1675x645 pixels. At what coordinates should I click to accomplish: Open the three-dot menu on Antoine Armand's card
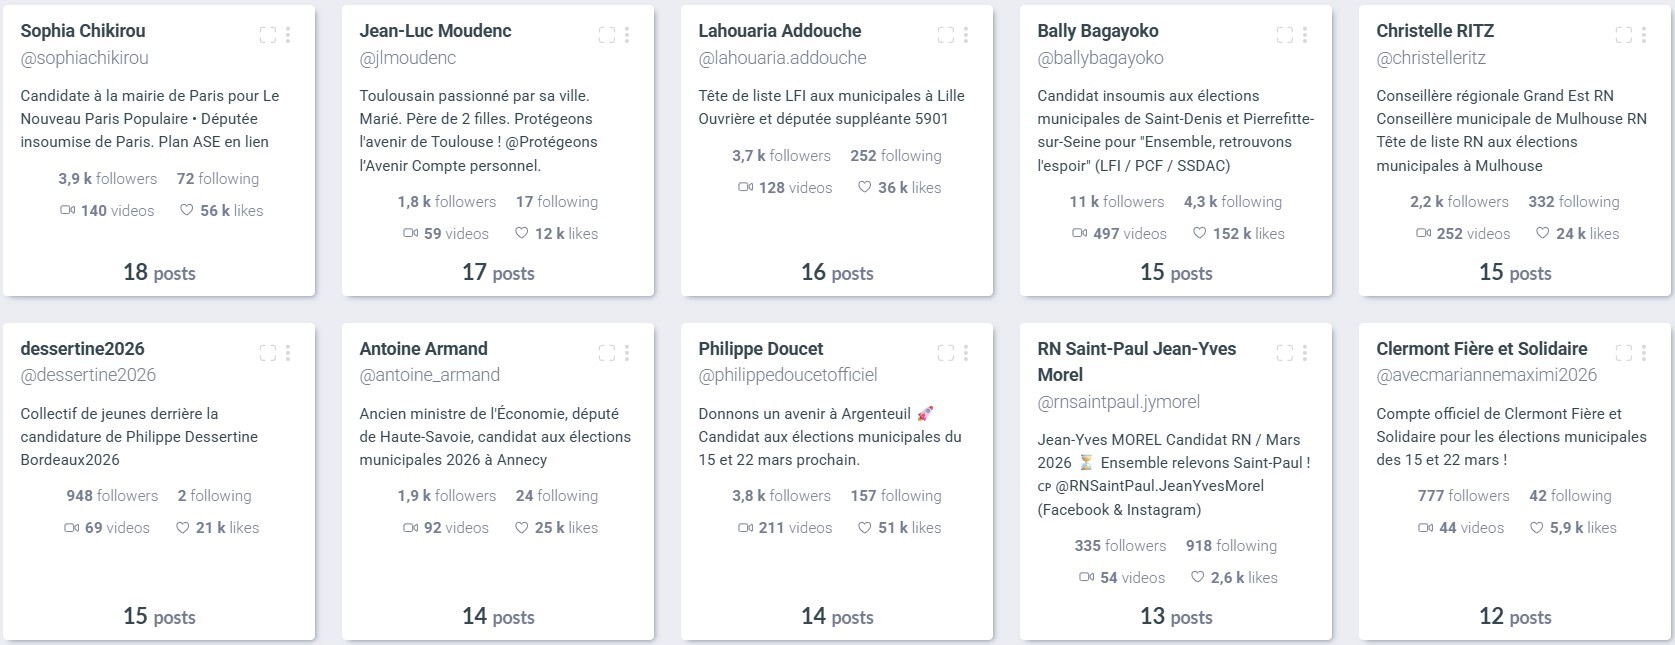pyautogui.click(x=627, y=353)
